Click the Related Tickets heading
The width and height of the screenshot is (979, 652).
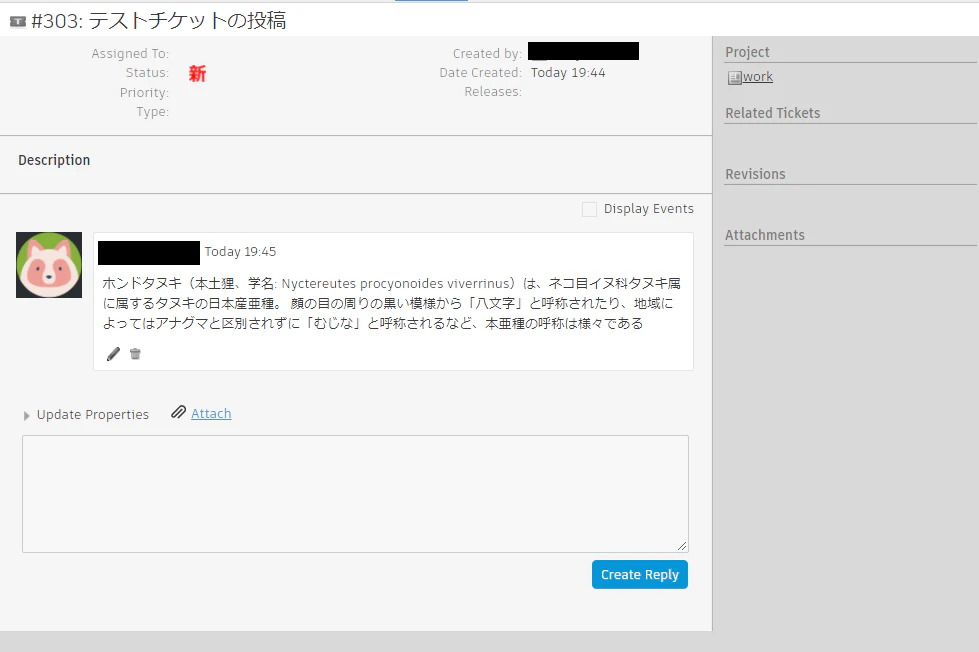pyautogui.click(x=772, y=113)
